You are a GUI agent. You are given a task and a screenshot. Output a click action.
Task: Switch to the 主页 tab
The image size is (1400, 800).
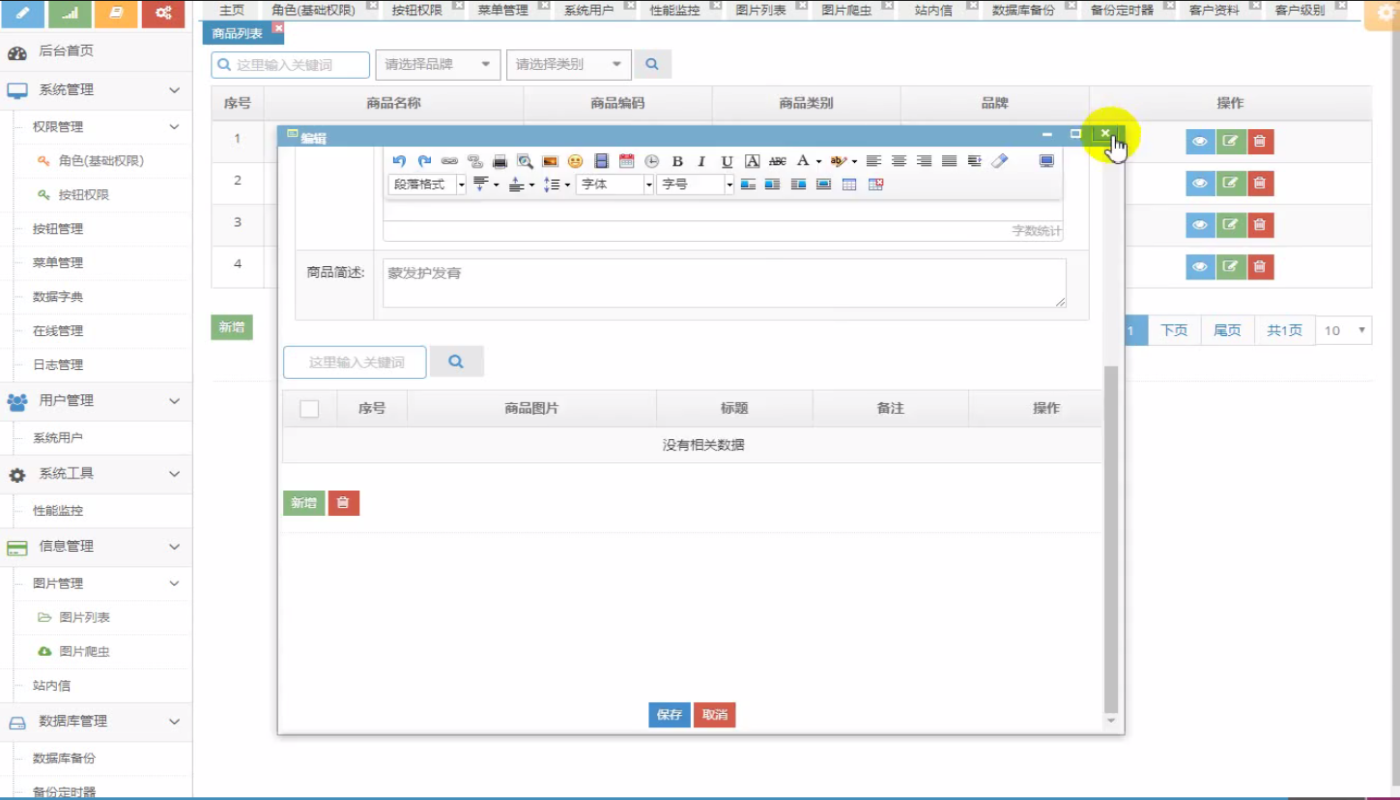pyautogui.click(x=231, y=10)
